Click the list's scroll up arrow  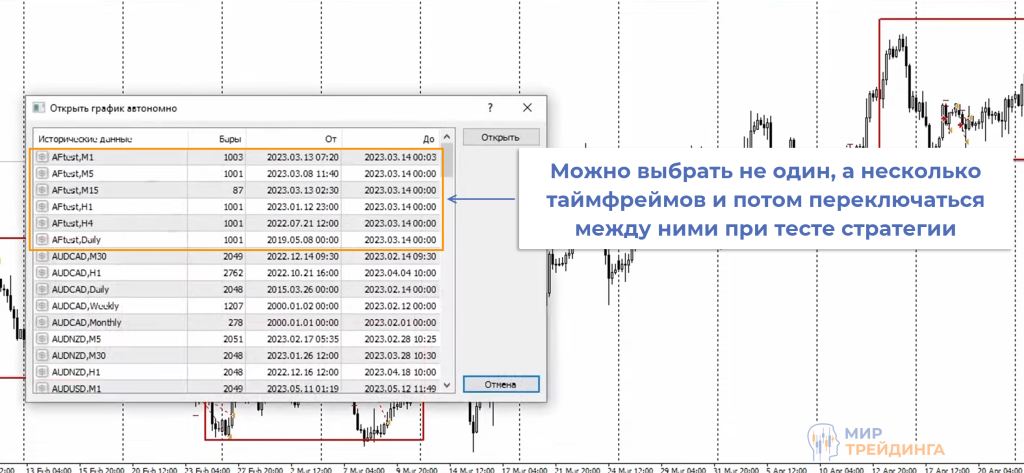point(447,137)
